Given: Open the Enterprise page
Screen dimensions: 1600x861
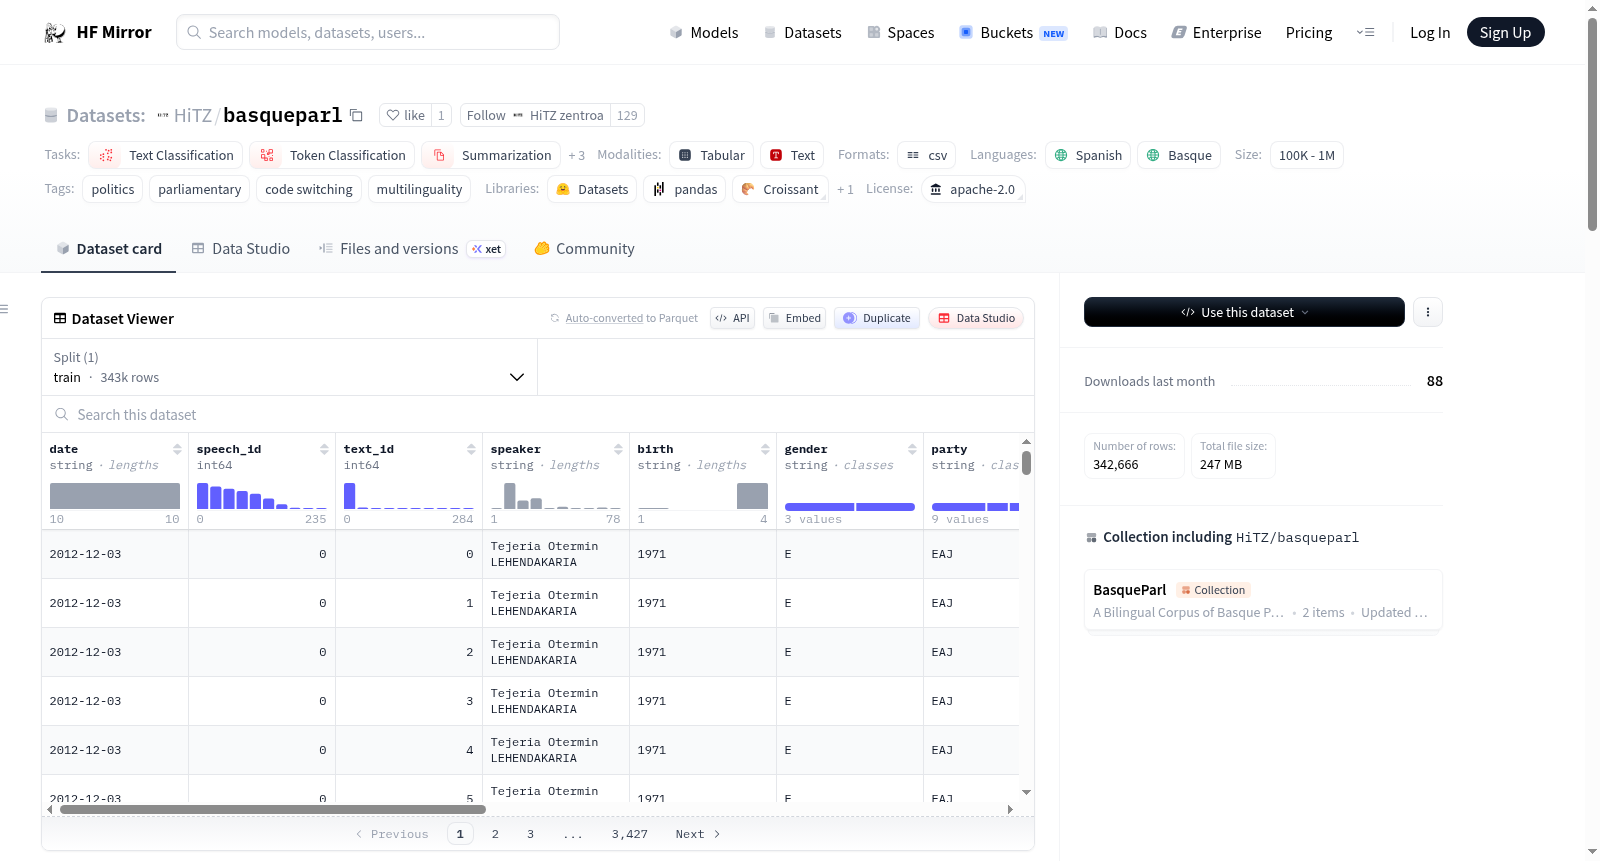Looking at the screenshot, I should tap(1216, 33).
